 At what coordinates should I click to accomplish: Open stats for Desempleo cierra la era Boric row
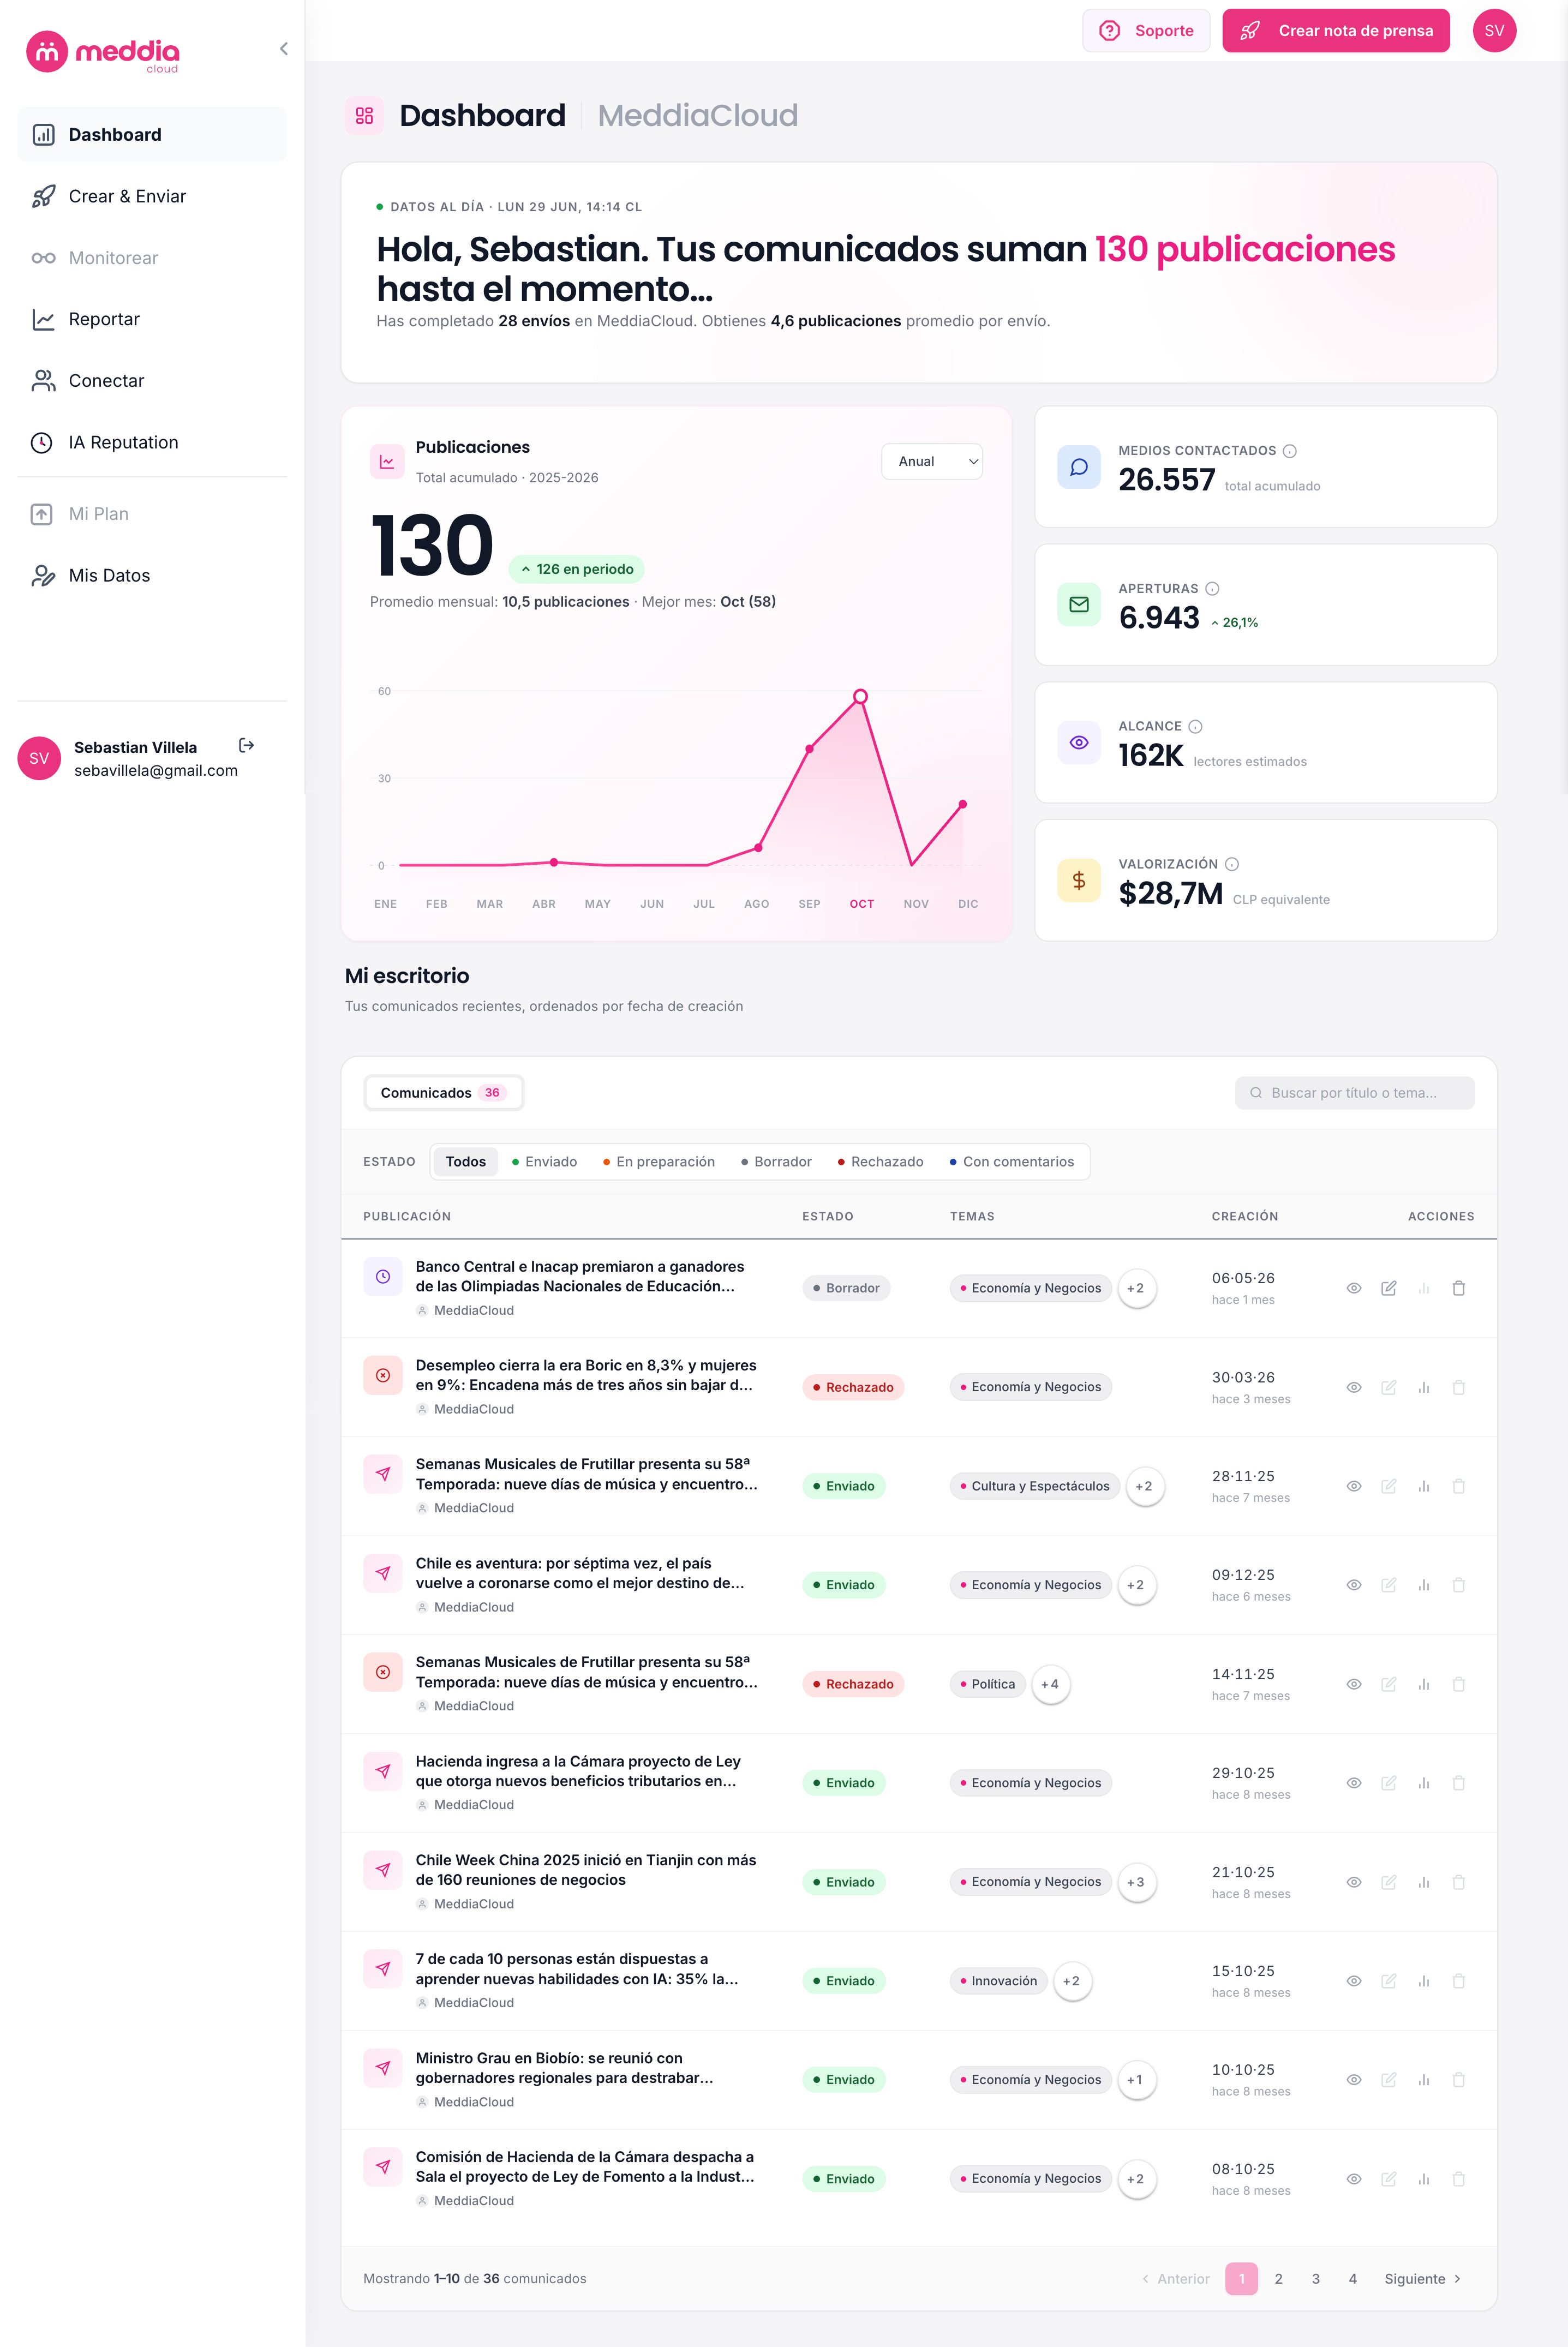(x=1423, y=1387)
